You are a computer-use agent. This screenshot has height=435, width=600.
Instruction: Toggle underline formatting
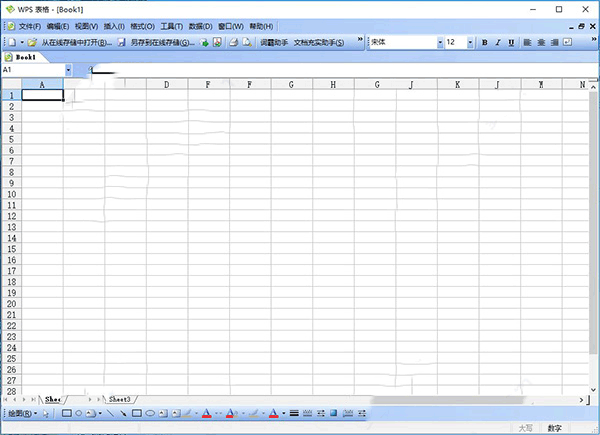click(511, 42)
